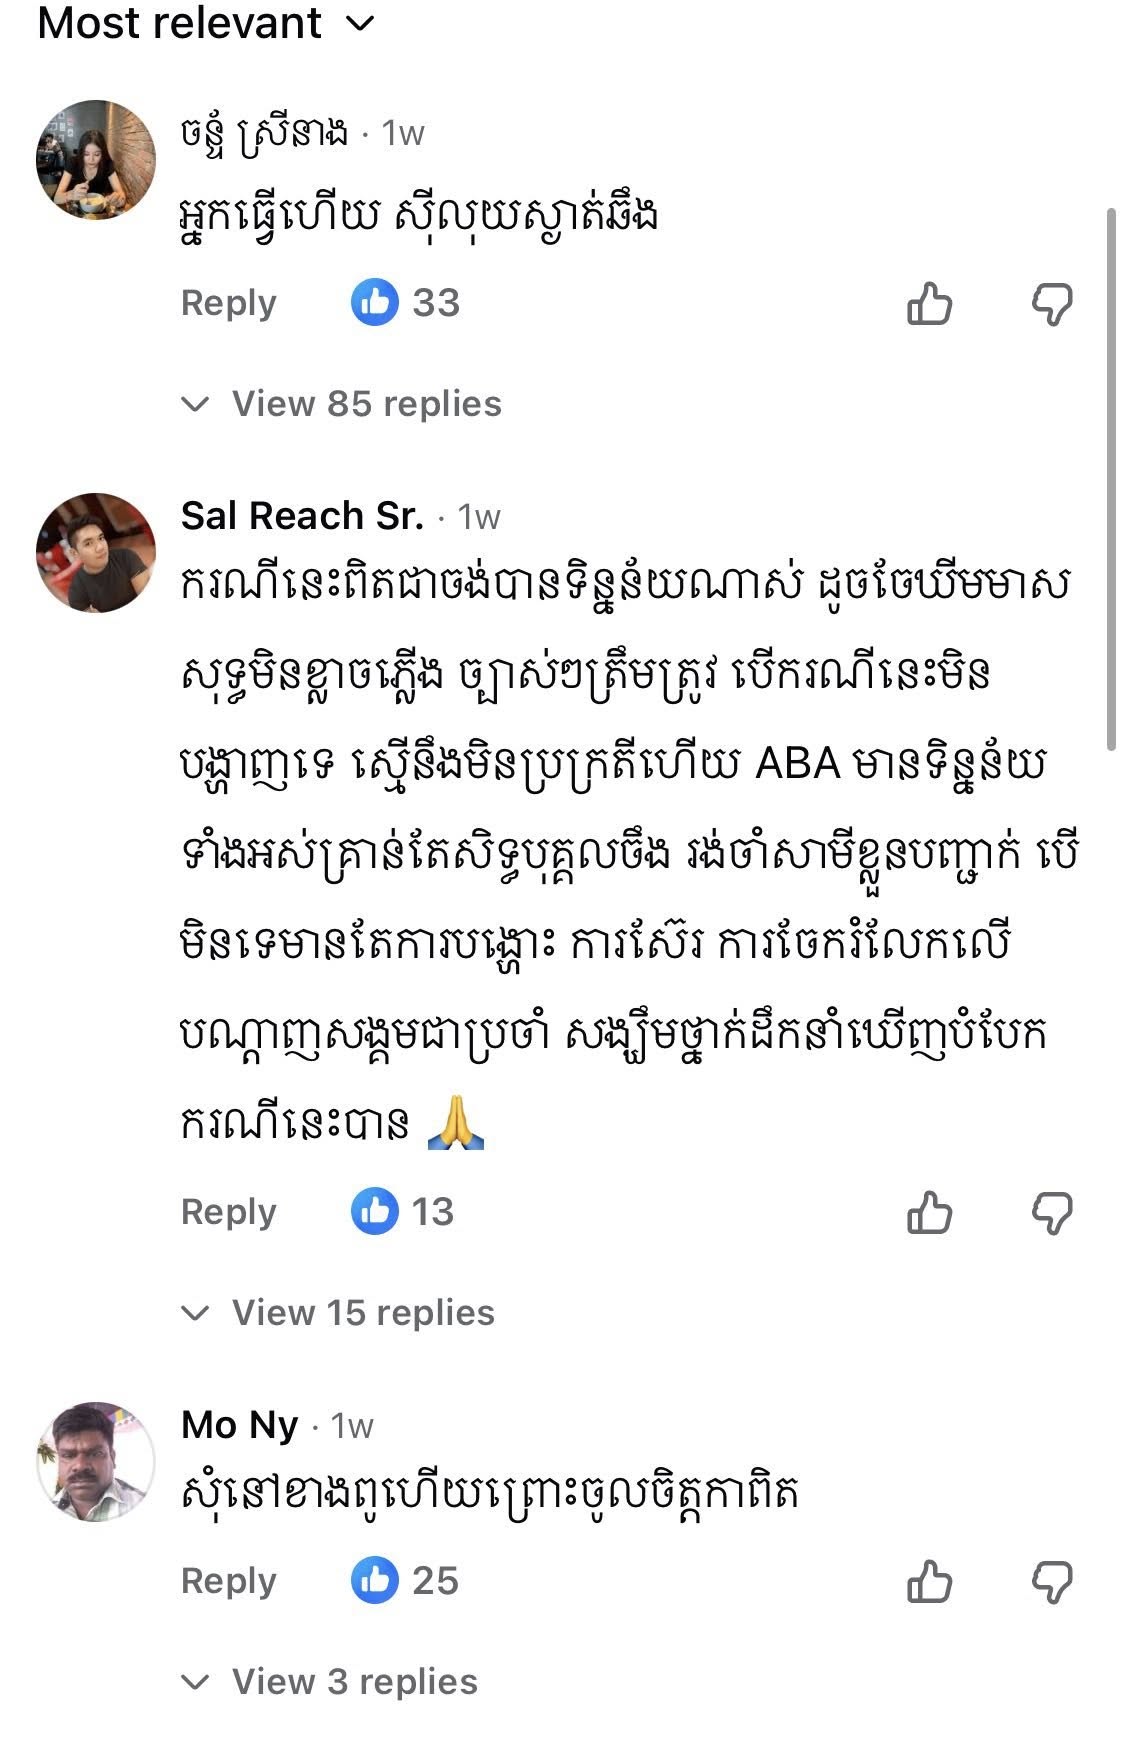The width and height of the screenshot is (1125, 1737).
Task: Expand View 3 replies
Action: (x=354, y=1682)
